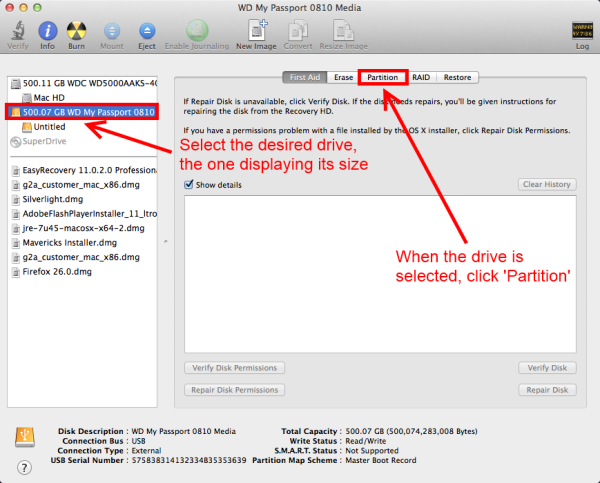Click the Burn toolbar icon
Viewport: 600px width, 483px height.
[x=77, y=31]
